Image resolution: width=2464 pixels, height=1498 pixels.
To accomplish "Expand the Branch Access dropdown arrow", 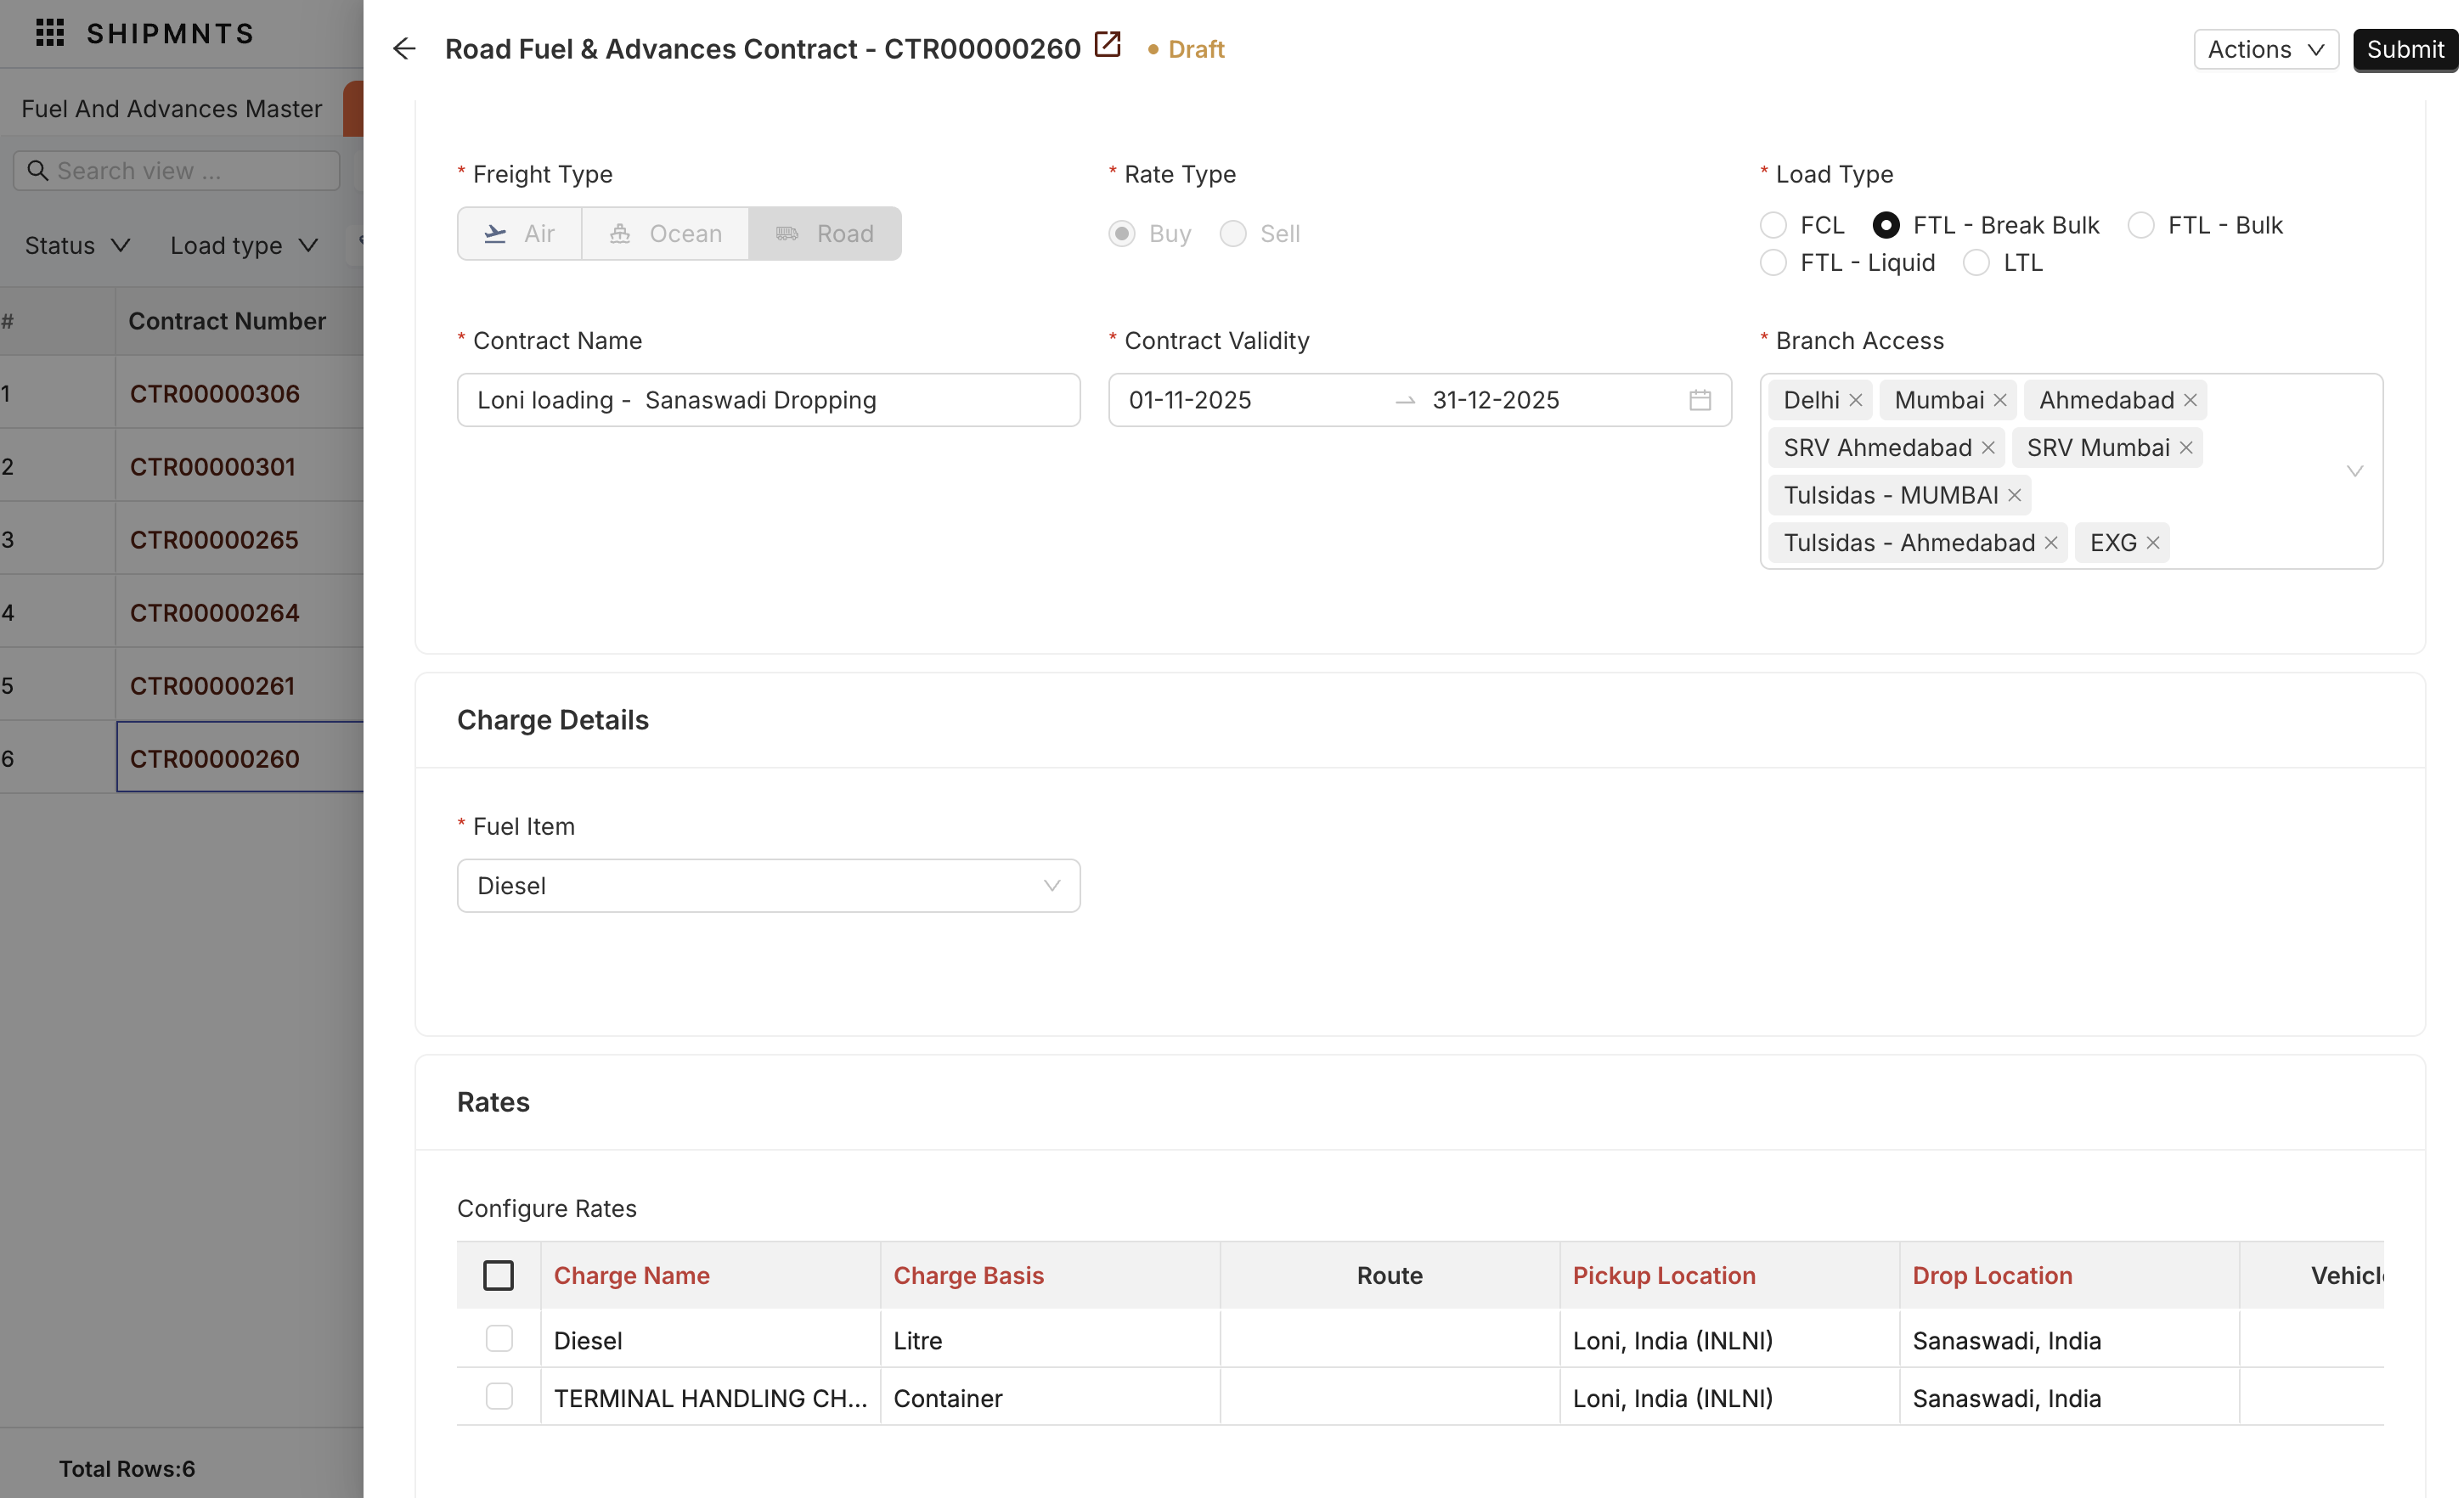I will pos(2355,471).
